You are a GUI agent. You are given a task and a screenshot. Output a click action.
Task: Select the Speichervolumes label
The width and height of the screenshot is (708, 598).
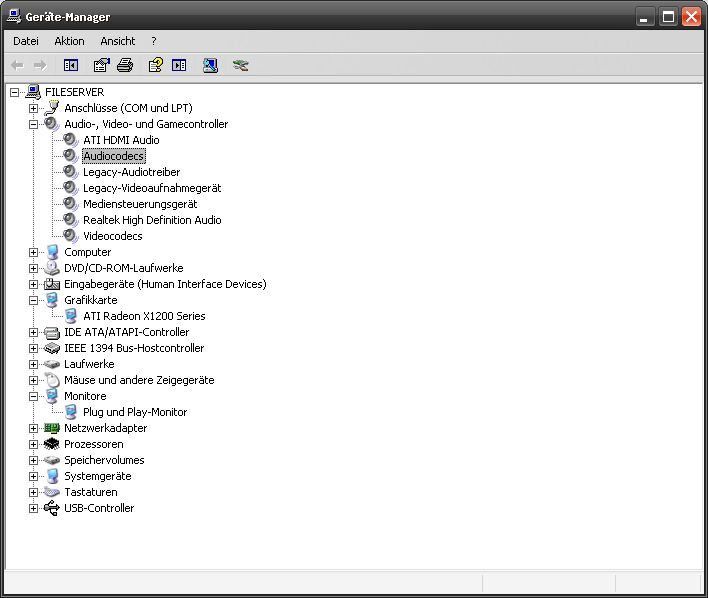click(x=104, y=460)
